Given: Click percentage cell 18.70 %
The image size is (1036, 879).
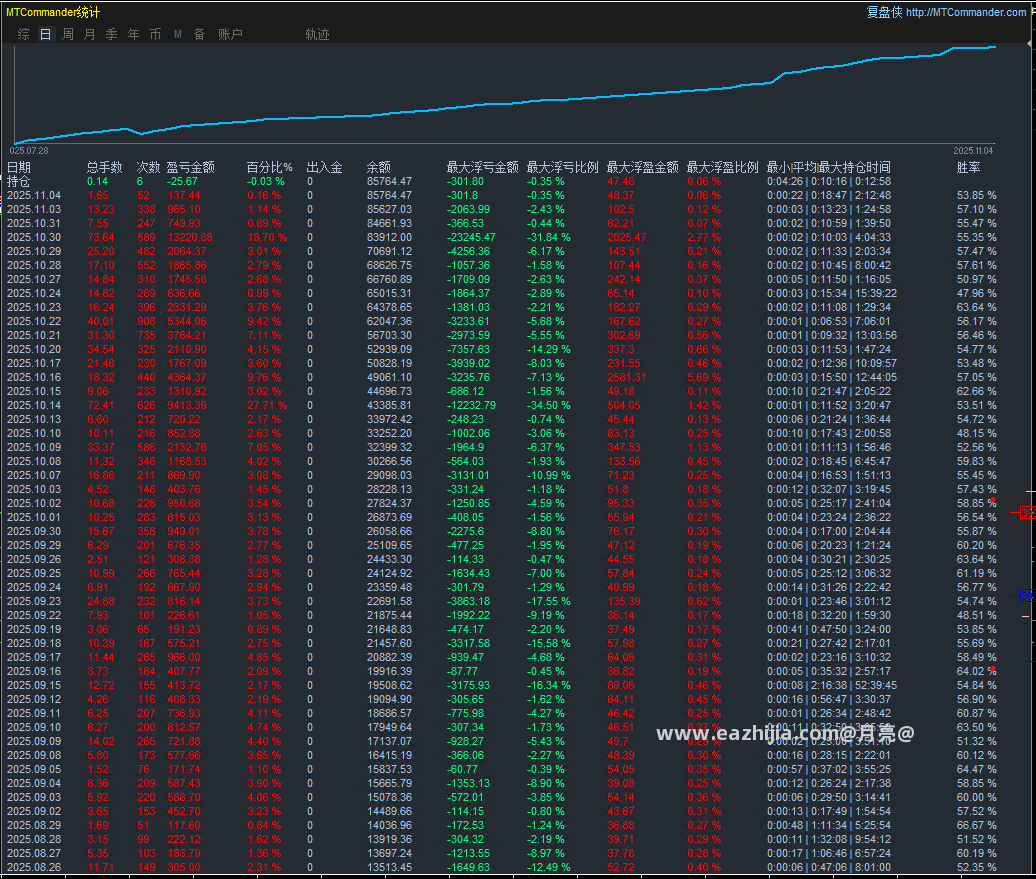Looking at the screenshot, I should point(267,237).
